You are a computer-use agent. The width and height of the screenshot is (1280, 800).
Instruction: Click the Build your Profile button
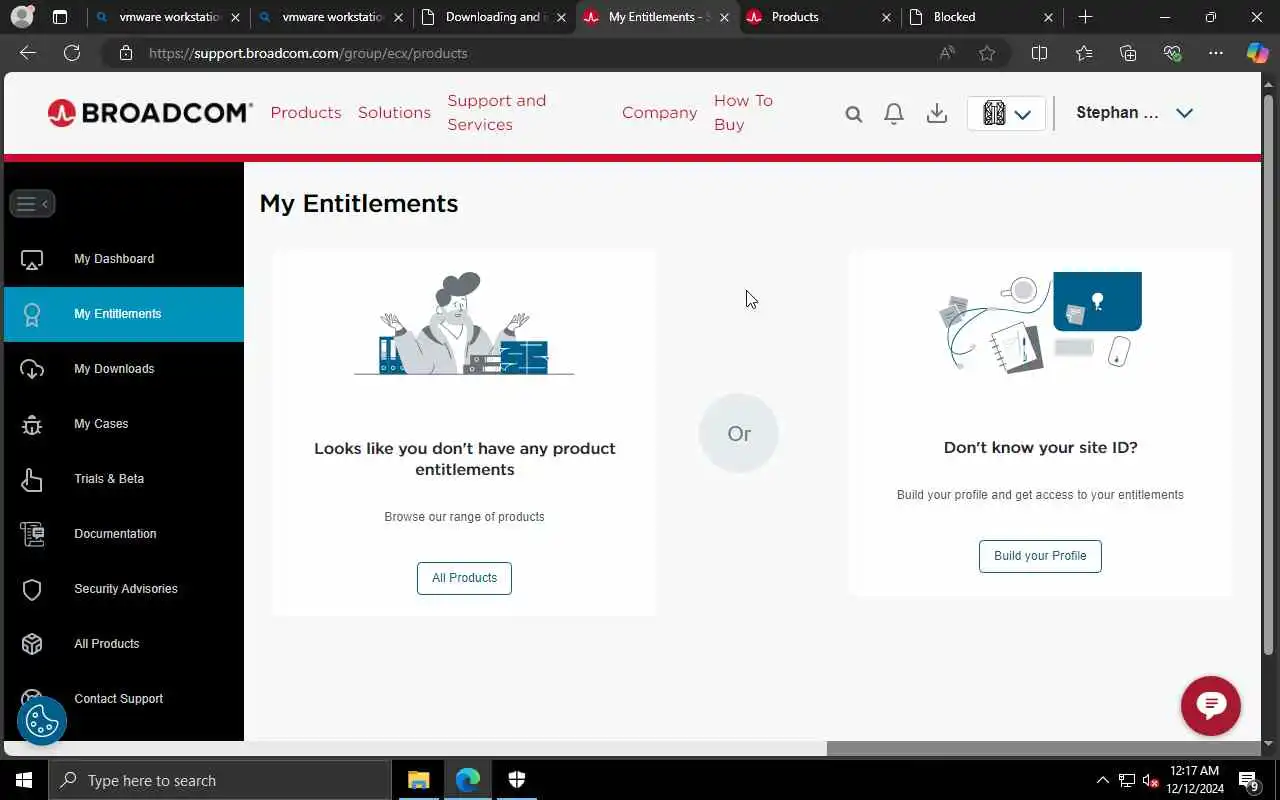pos(1040,556)
